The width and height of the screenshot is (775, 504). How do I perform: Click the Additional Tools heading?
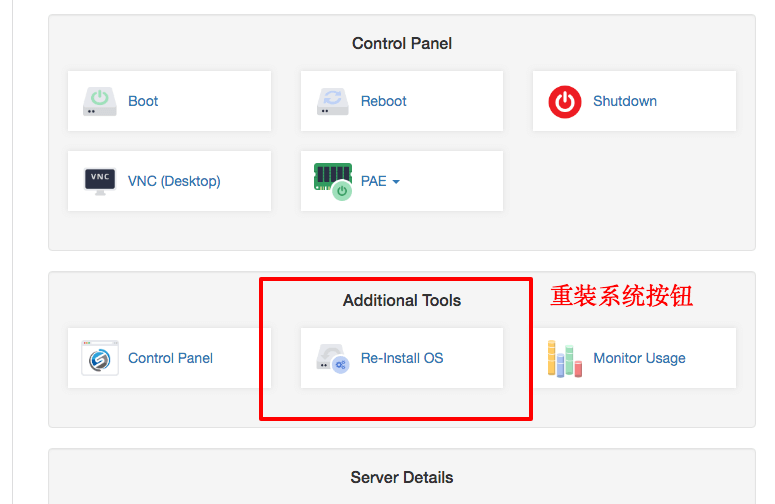(402, 300)
